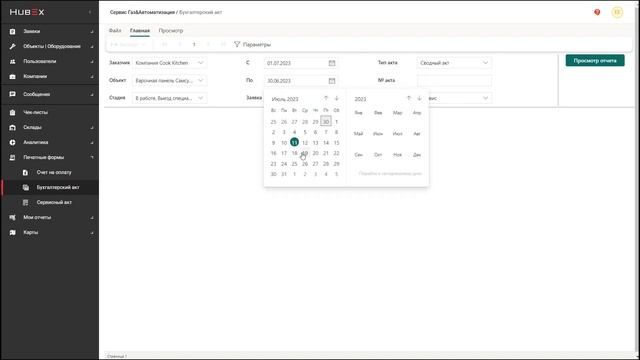This screenshot has height=360, width=640.
Task: Select day 15 in July calendar
Action: [336, 142]
